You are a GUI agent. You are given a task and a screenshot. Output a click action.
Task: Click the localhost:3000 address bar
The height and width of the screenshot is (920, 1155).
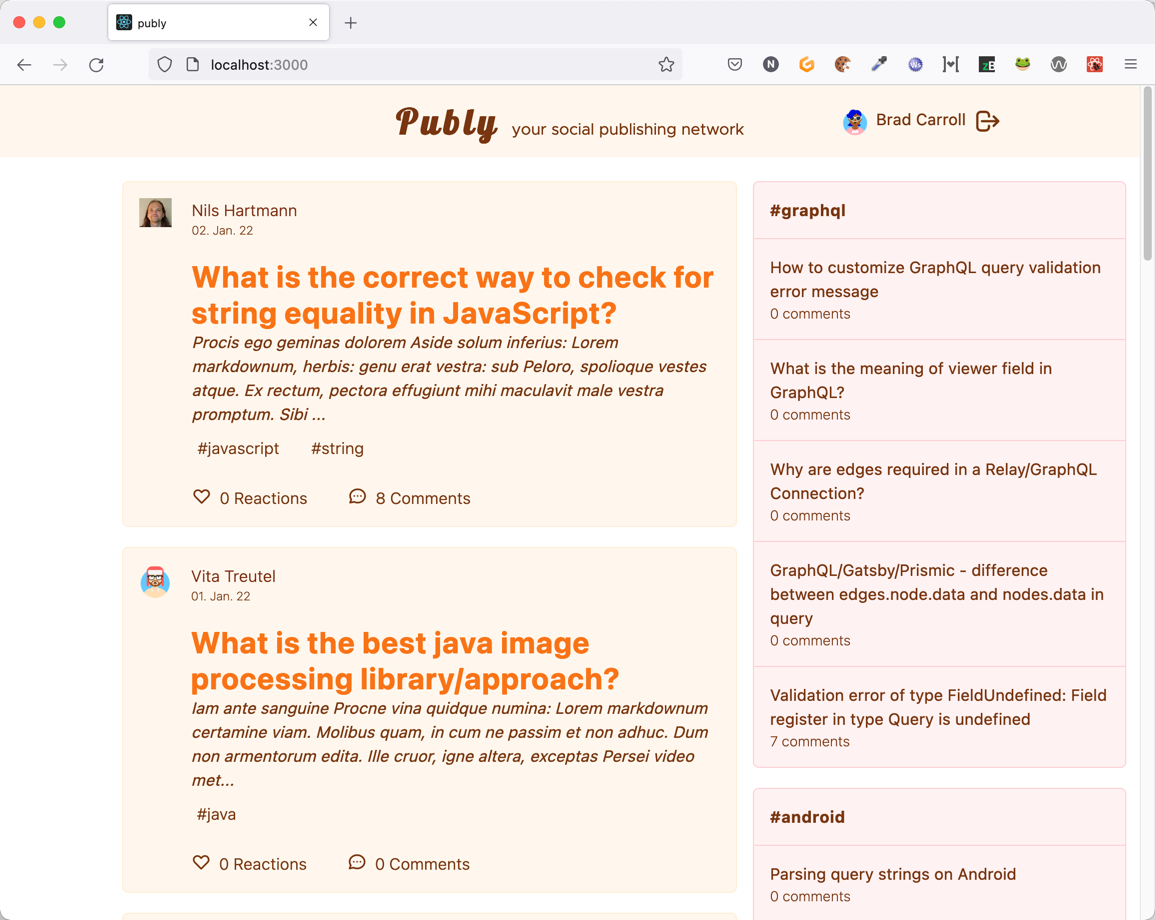point(415,65)
